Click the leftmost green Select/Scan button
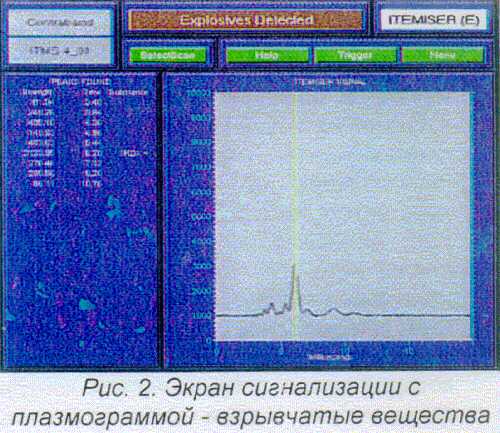This screenshot has width=500, height=433. 168,55
